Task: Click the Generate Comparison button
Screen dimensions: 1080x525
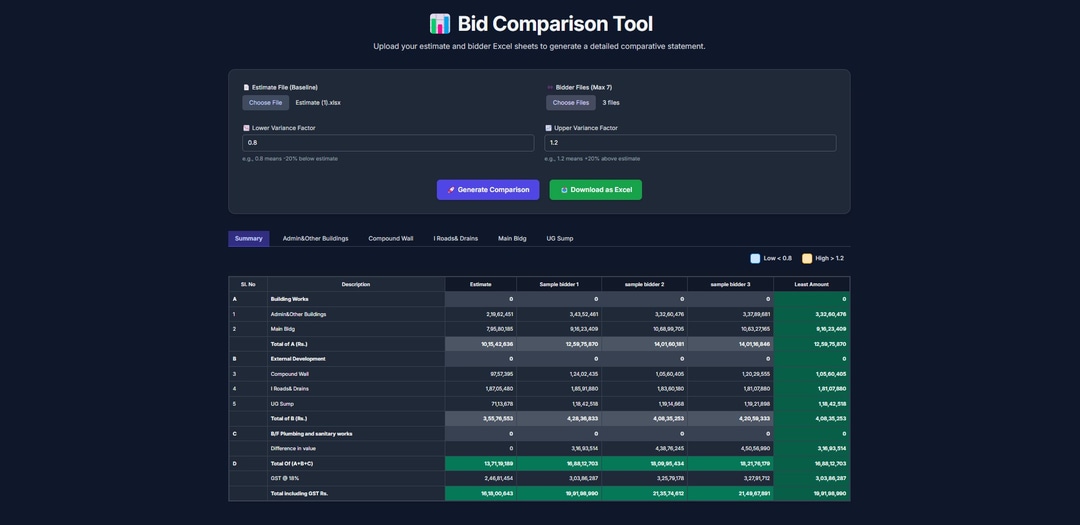Action: pyautogui.click(x=488, y=189)
